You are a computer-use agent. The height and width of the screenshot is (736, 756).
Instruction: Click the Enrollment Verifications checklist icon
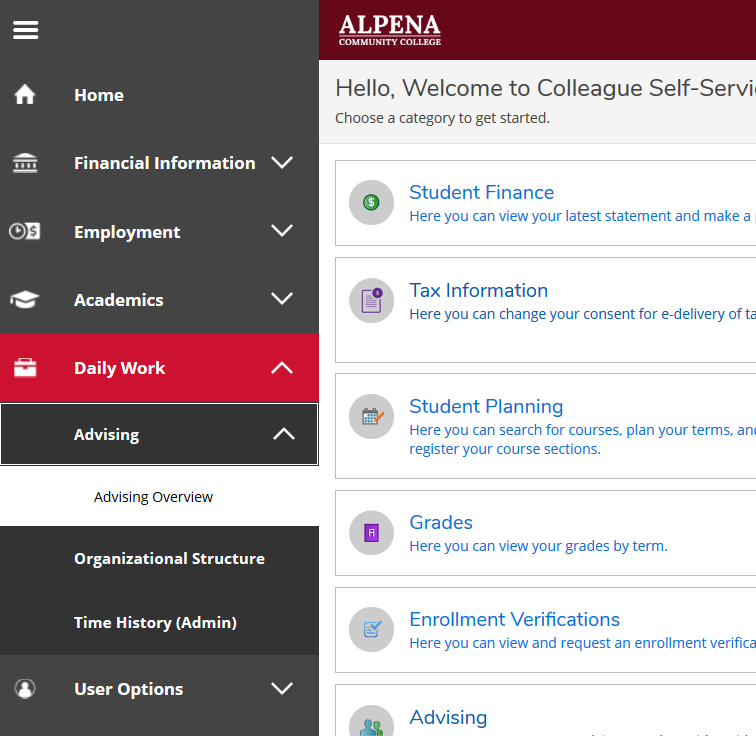[x=371, y=629]
